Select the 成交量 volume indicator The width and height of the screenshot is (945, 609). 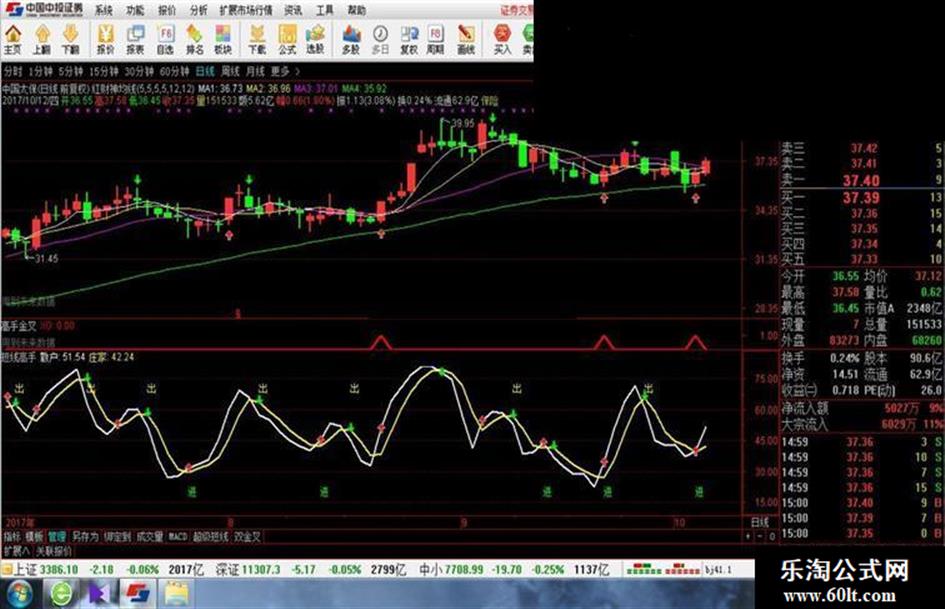[150, 536]
